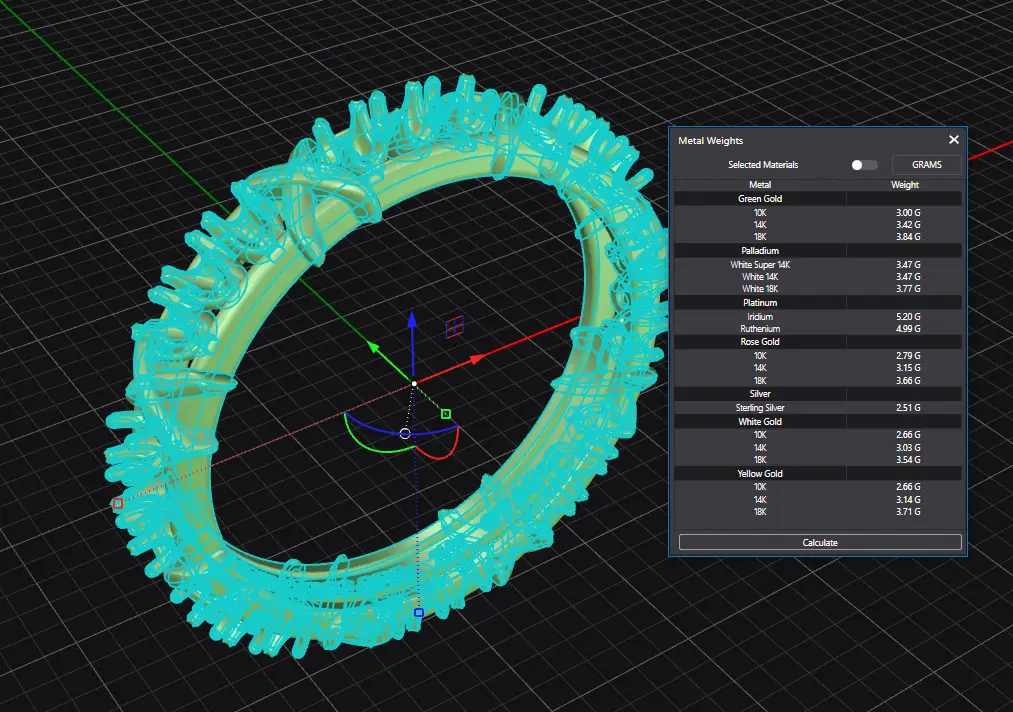Select the Green Gold header row
Screen dimensions: 1013x712
point(818,198)
